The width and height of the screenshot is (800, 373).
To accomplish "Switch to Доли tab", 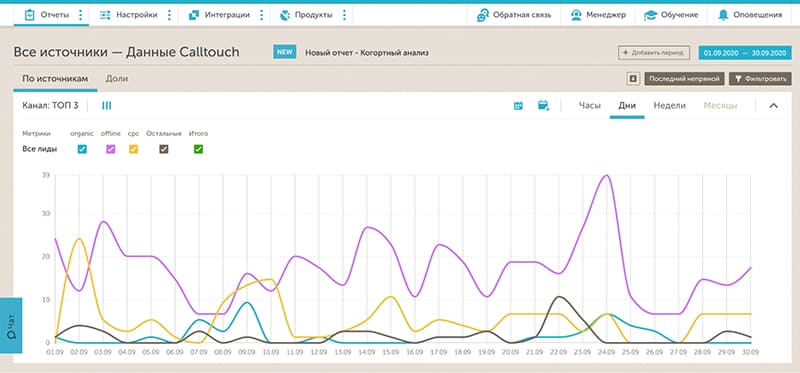I will pyautogui.click(x=117, y=79).
